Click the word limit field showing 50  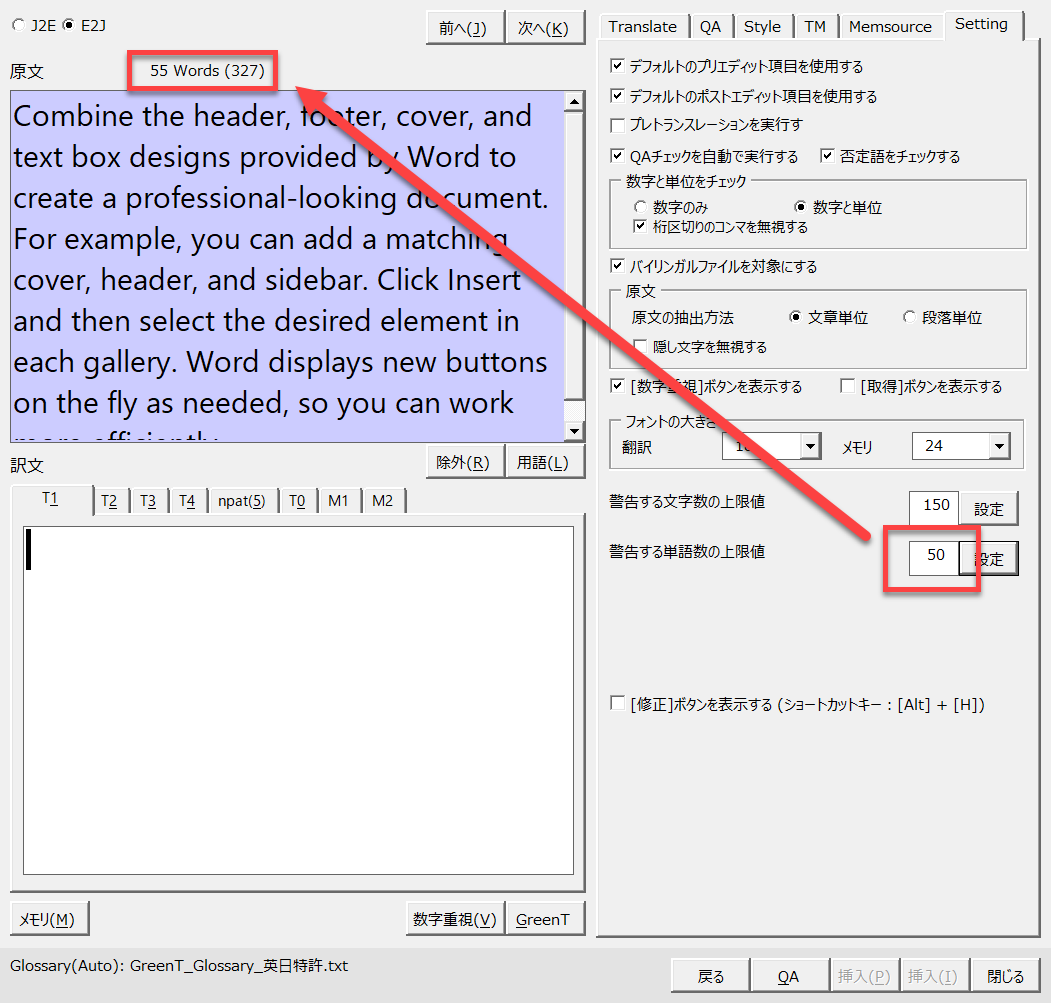[x=934, y=556]
